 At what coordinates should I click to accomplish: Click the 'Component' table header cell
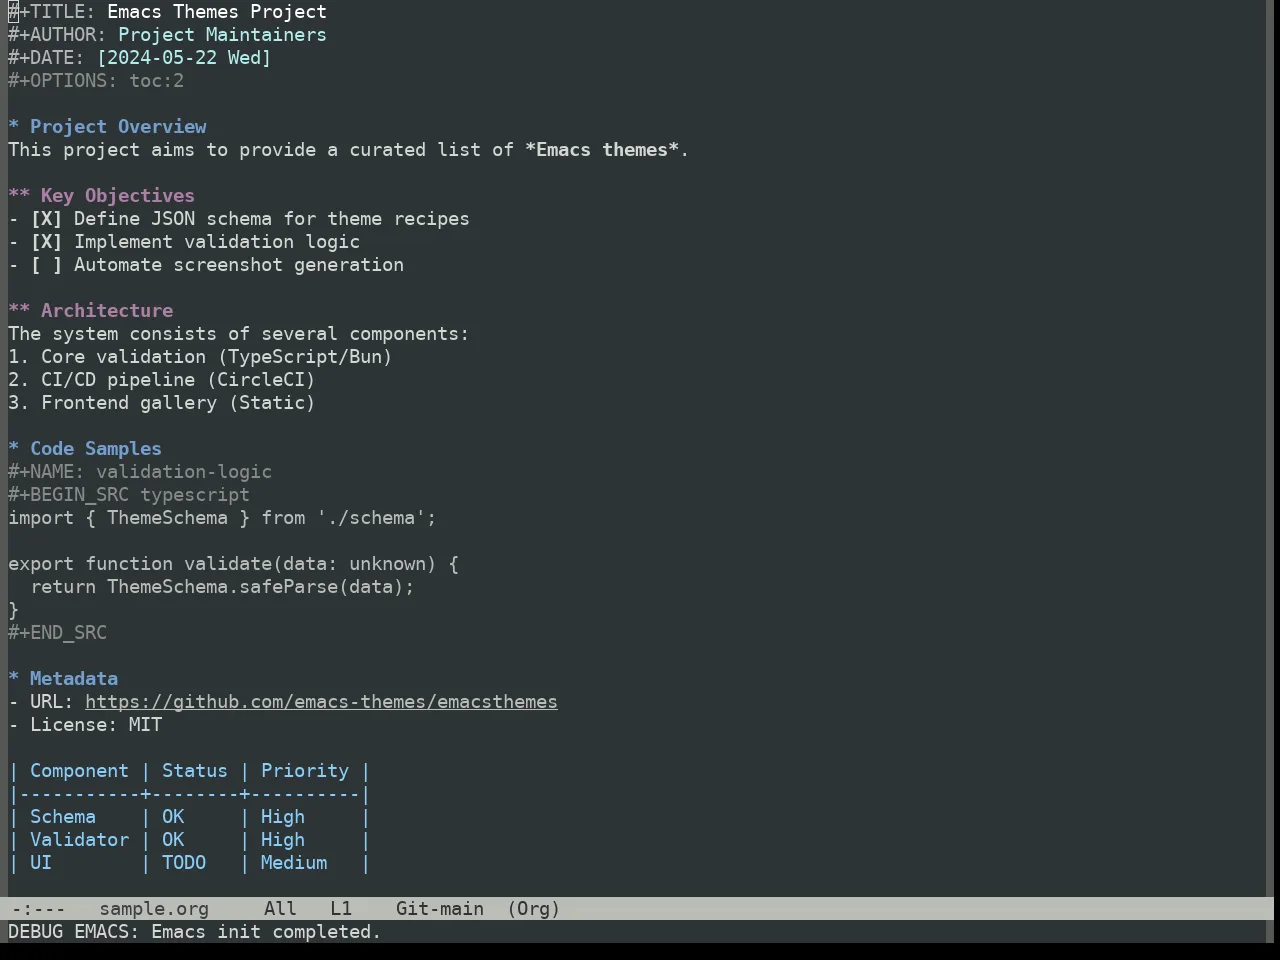[79, 771]
